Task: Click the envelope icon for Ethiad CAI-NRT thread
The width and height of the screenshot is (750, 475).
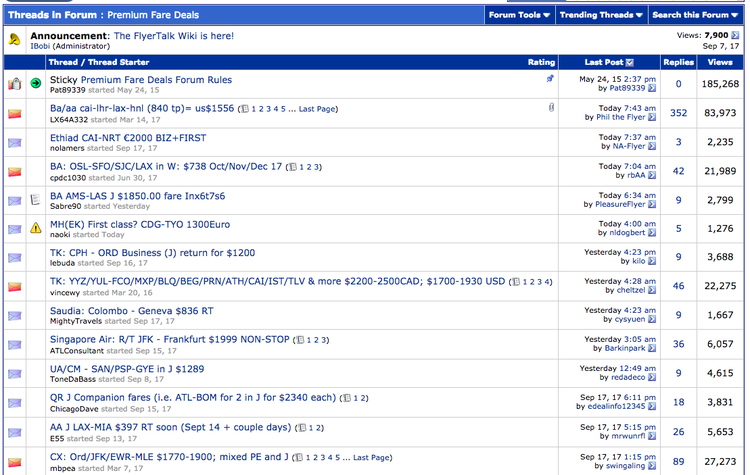Action: click(15, 143)
